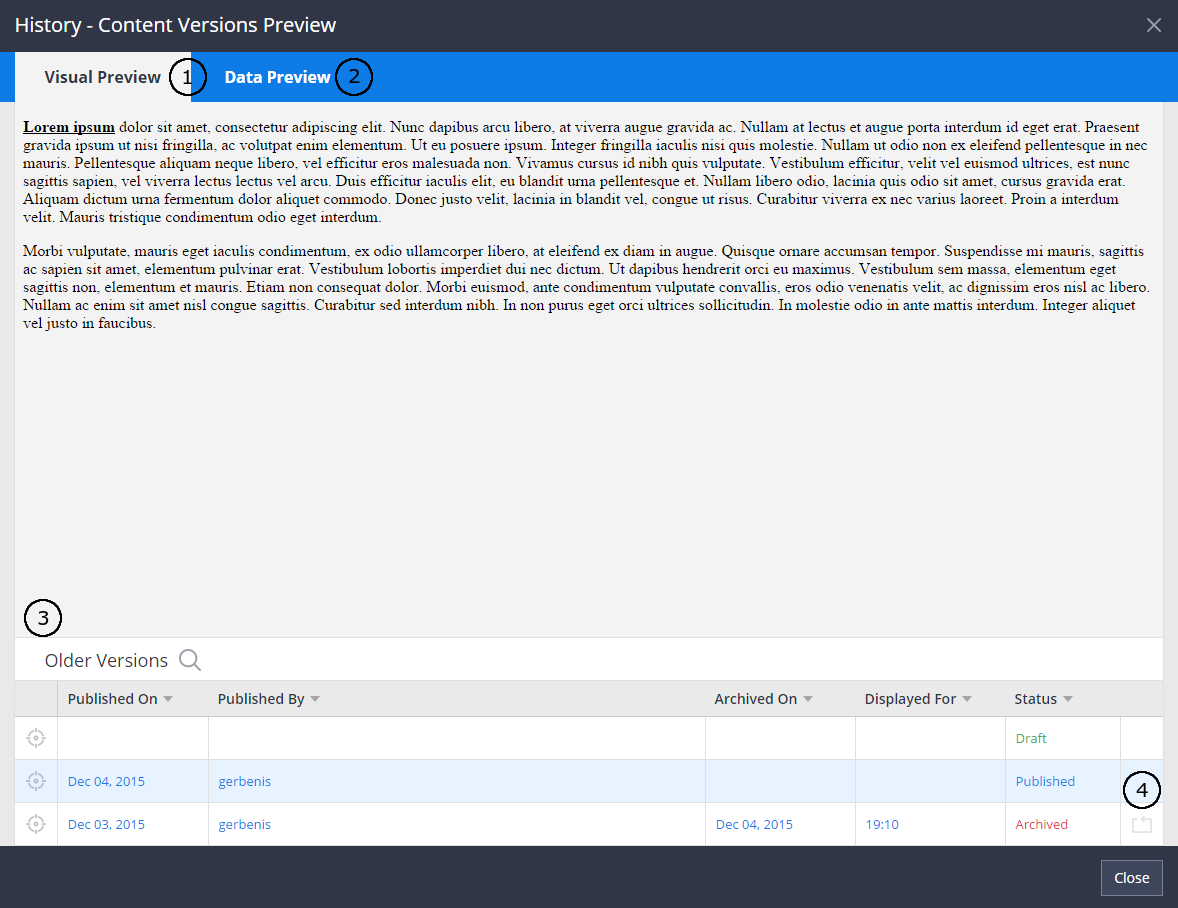
Task: Switch to the Visual Preview tab
Action: tap(102, 76)
